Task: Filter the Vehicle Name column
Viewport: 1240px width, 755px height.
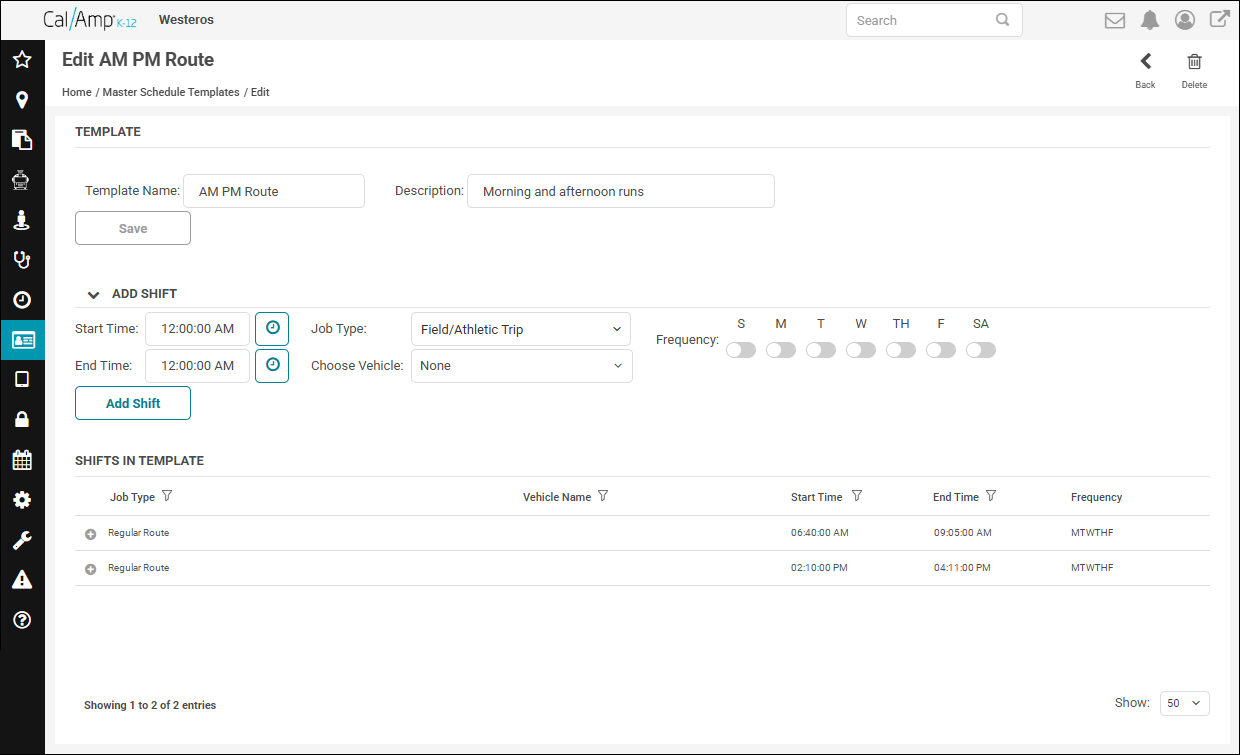Action: point(603,496)
